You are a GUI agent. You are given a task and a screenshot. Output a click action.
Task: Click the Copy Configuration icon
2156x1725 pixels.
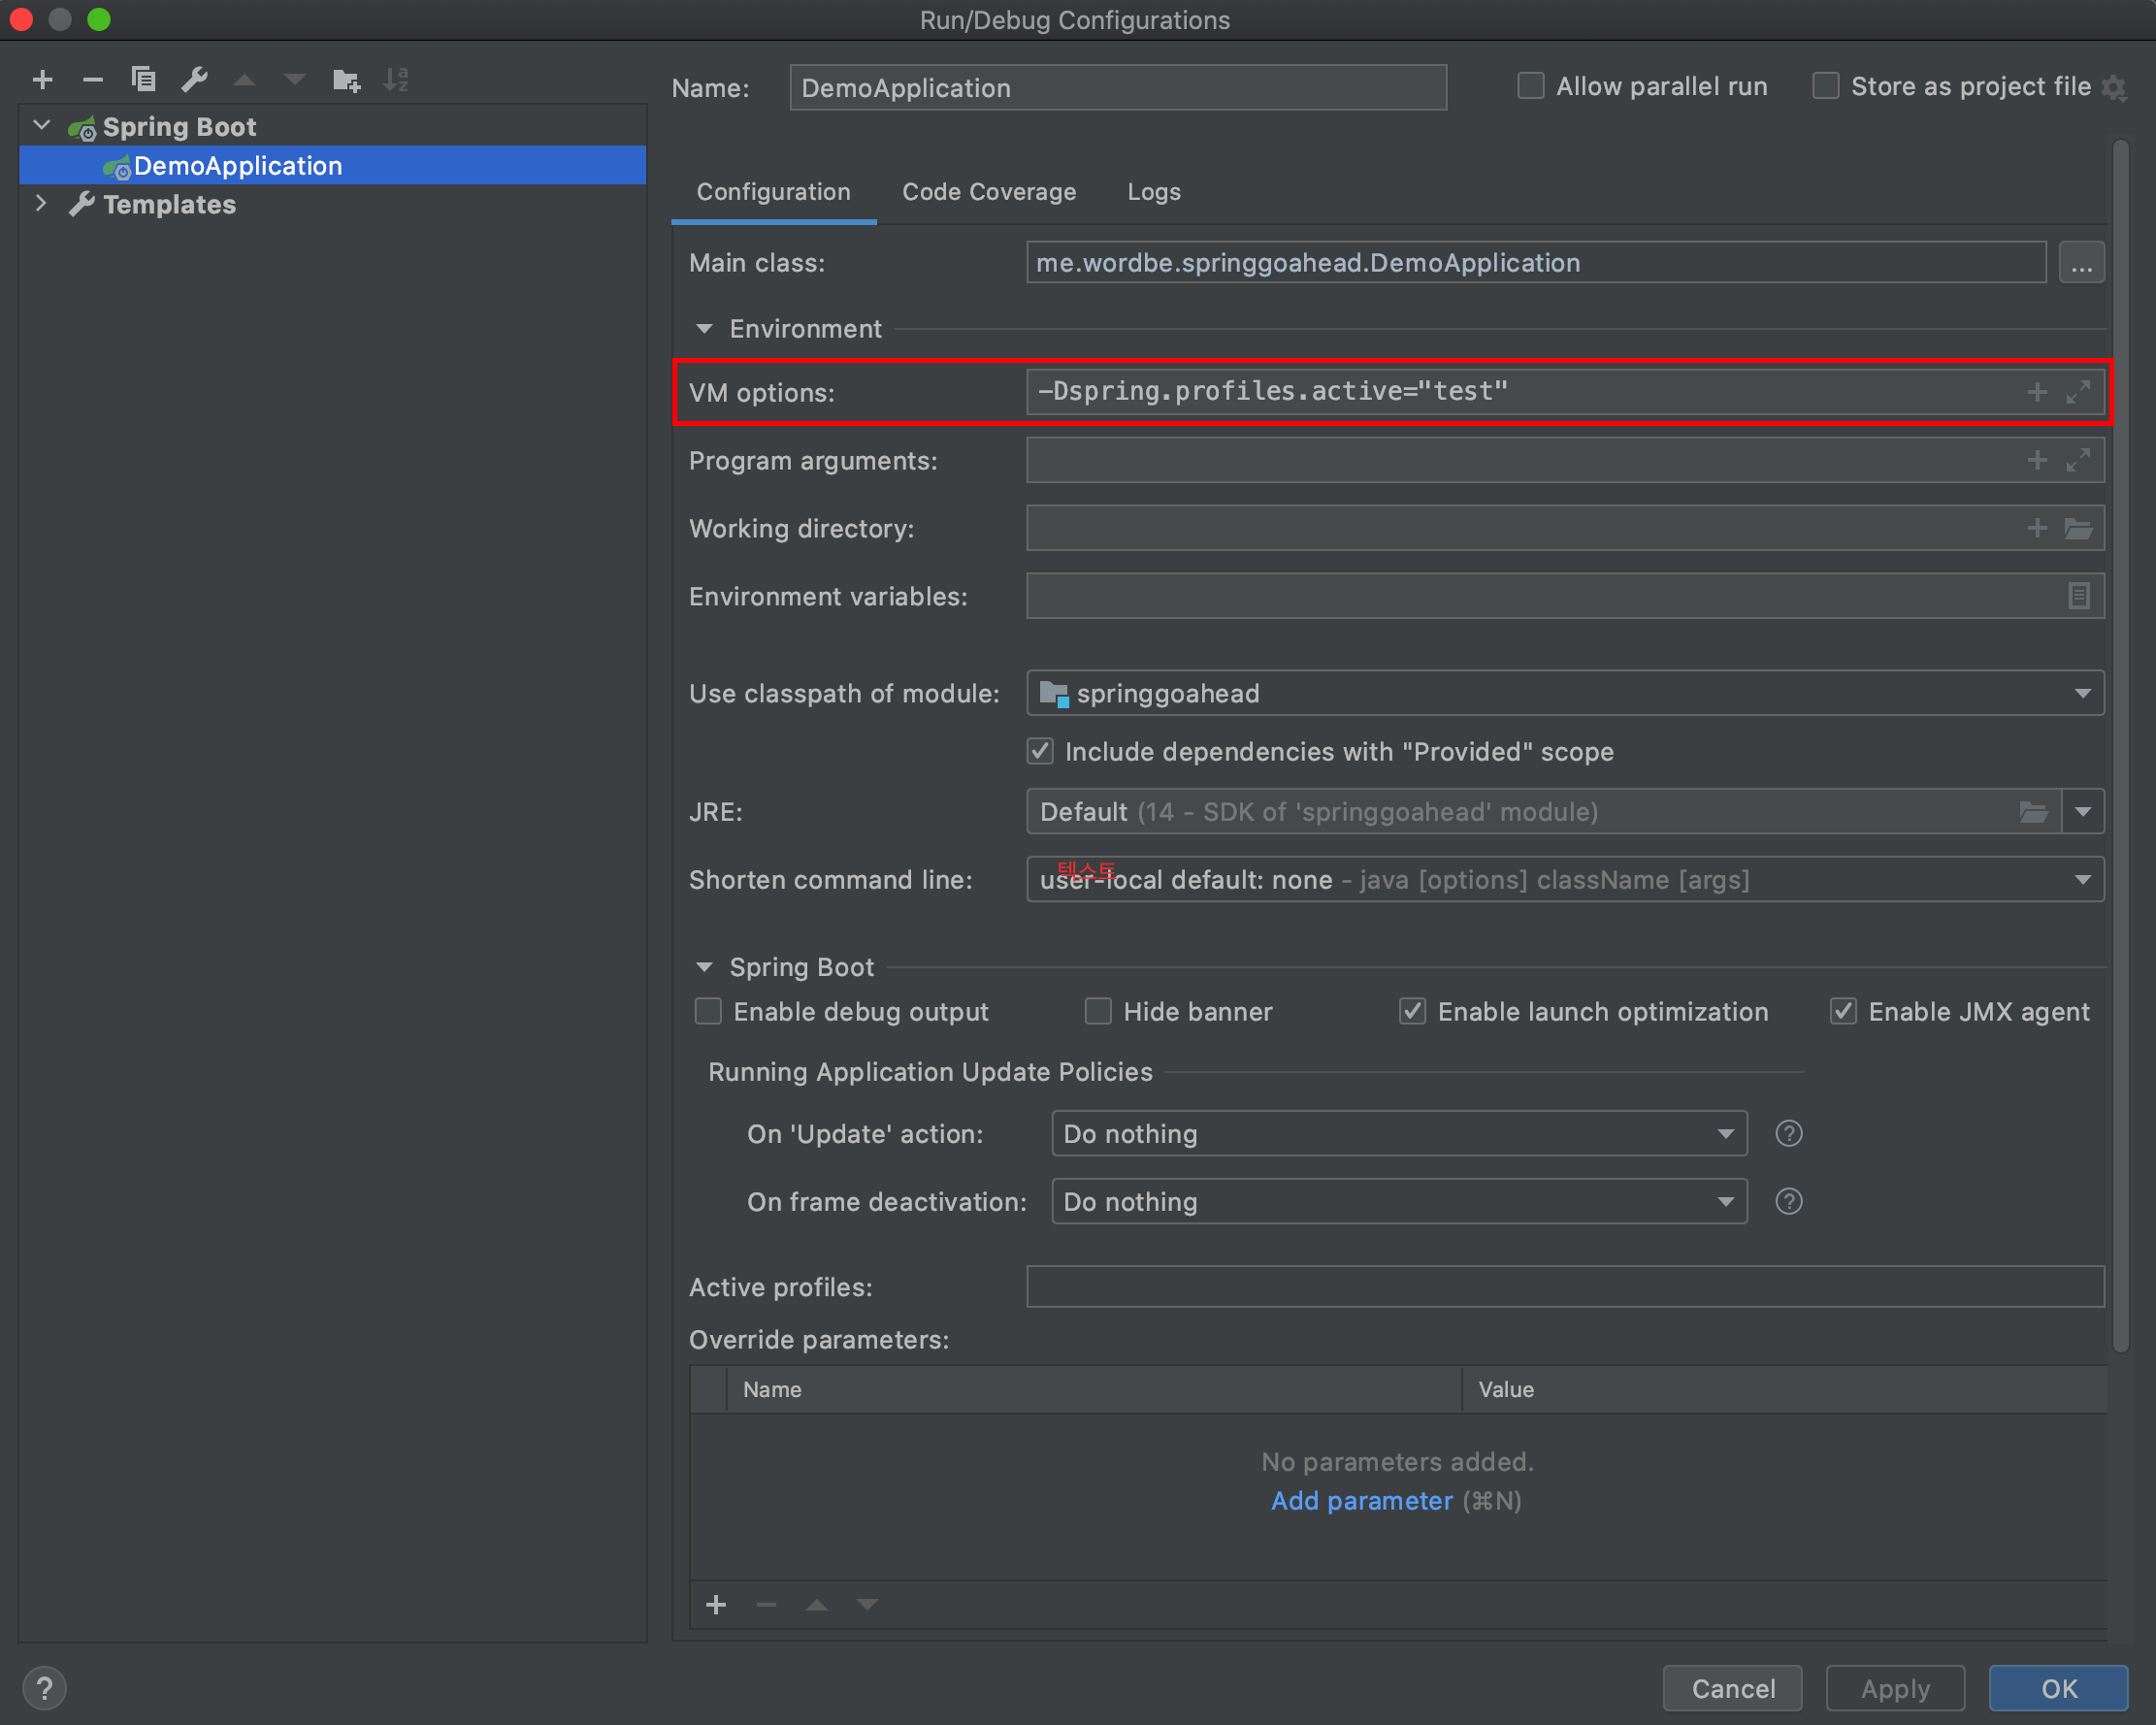(x=143, y=79)
